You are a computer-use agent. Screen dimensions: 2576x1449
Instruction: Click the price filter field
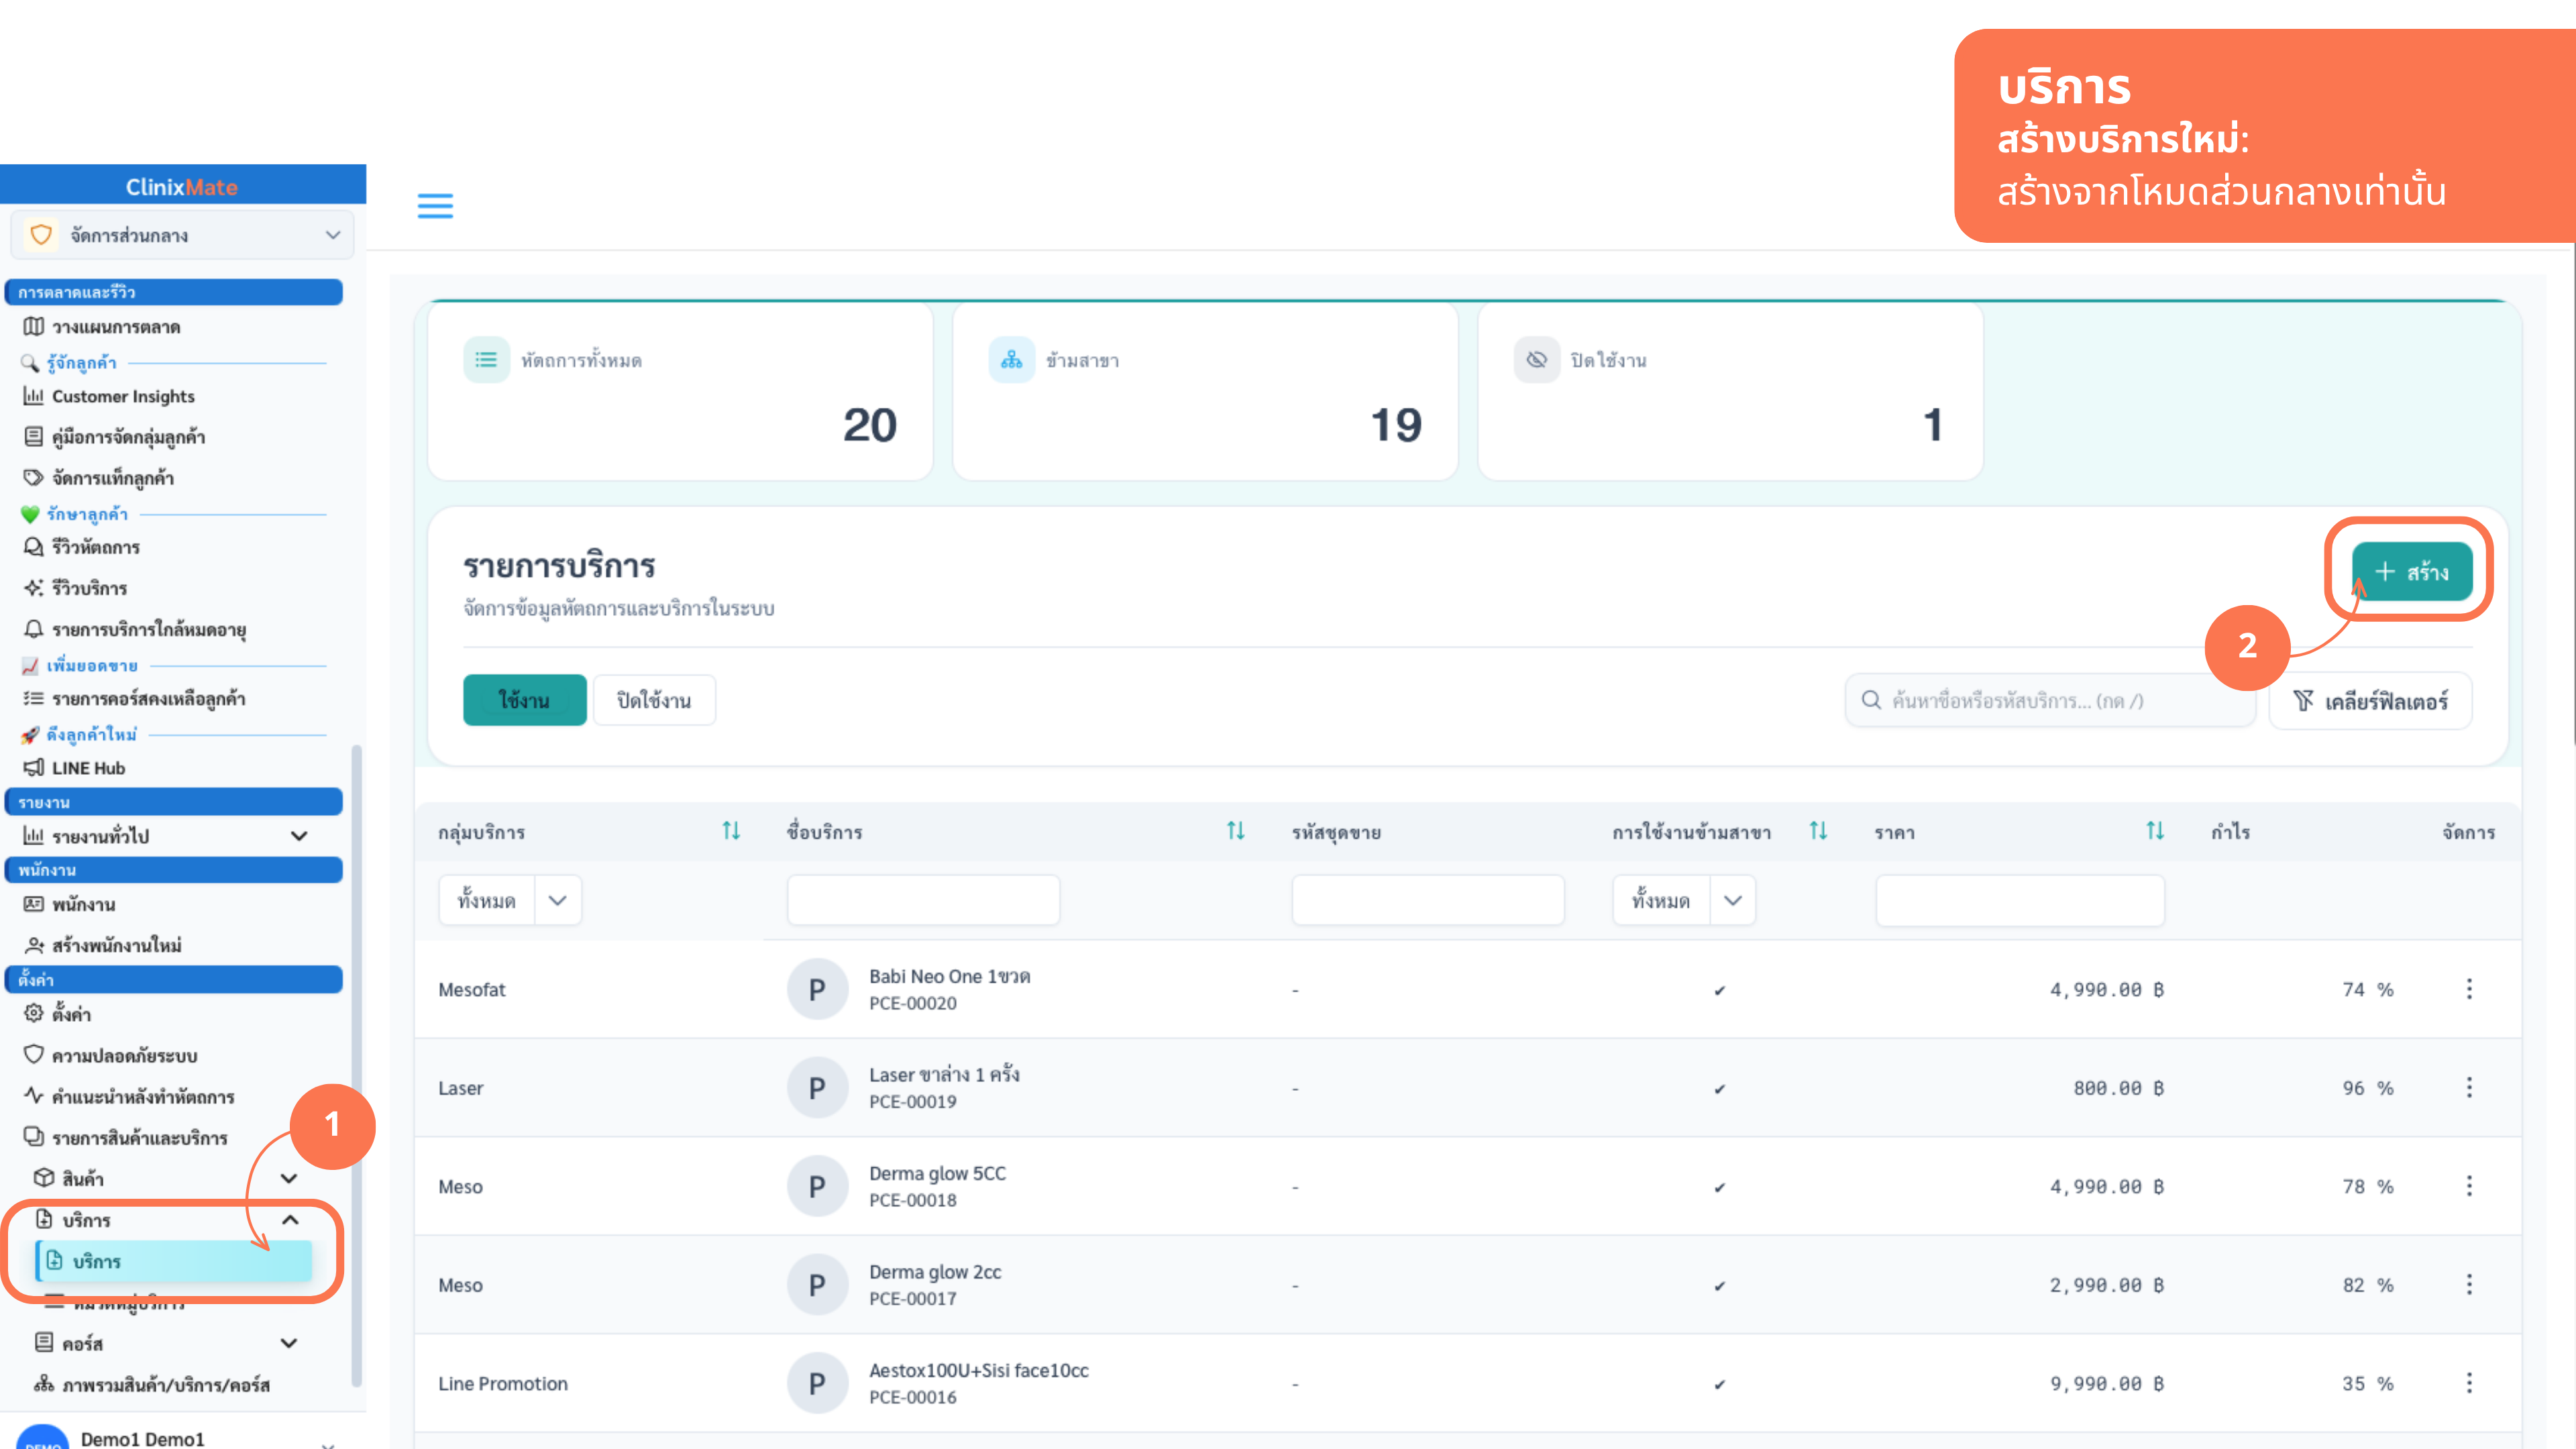pyautogui.click(x=2020, y=900)
